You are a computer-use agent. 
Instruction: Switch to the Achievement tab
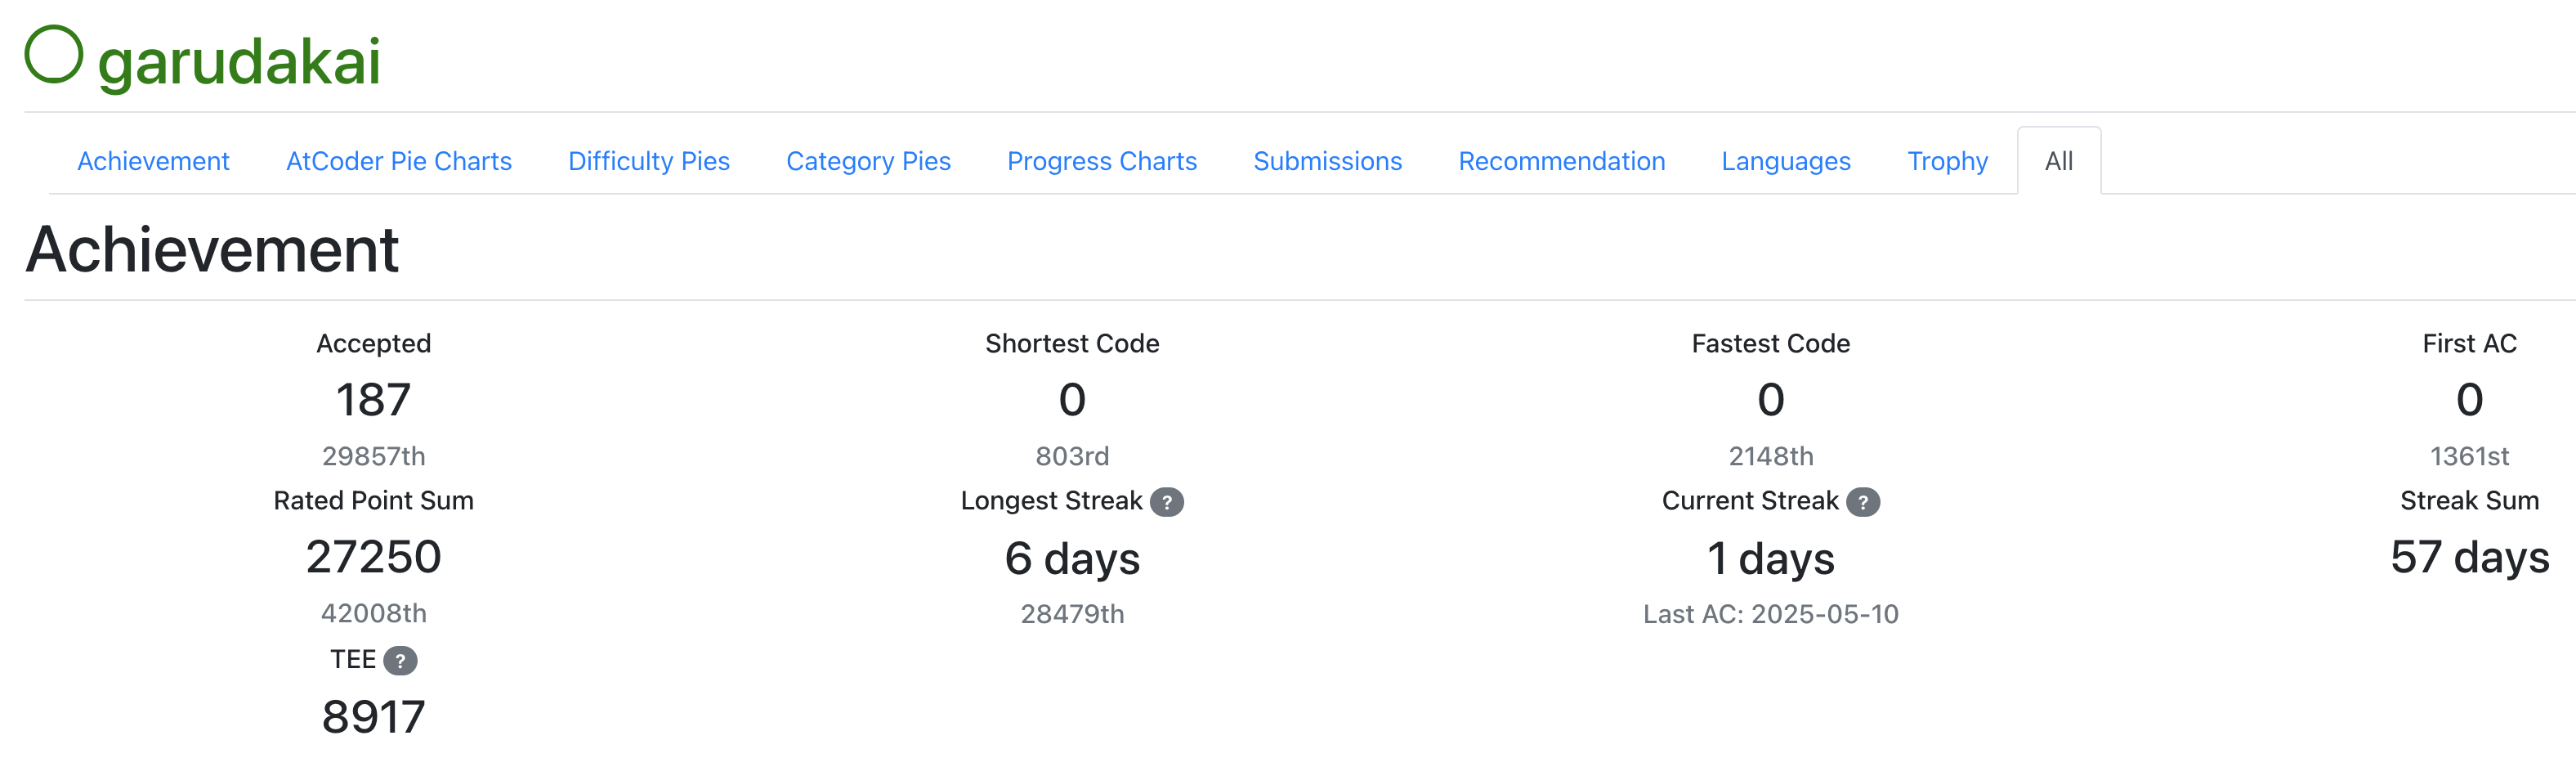tap(153, 160)
